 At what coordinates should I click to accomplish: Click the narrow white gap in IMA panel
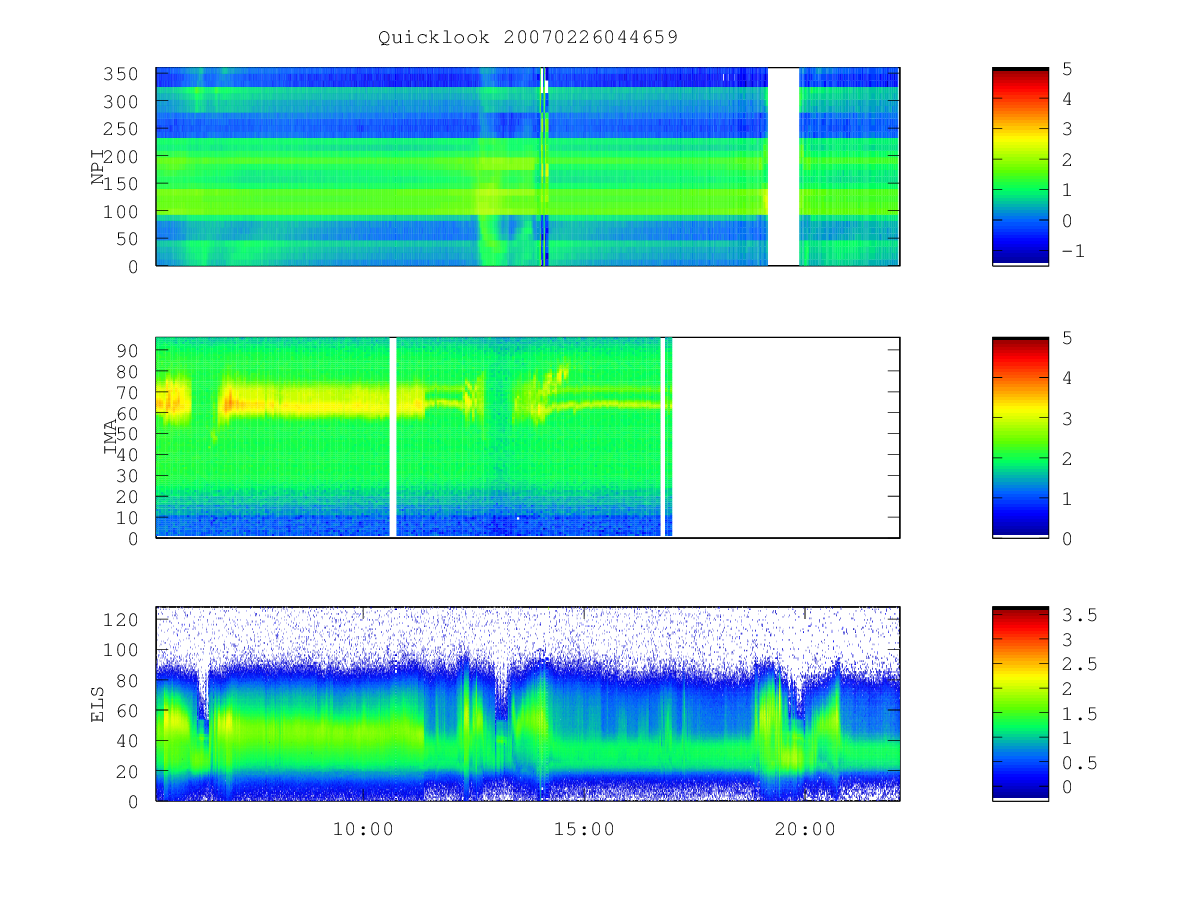(x=393, y=437)
